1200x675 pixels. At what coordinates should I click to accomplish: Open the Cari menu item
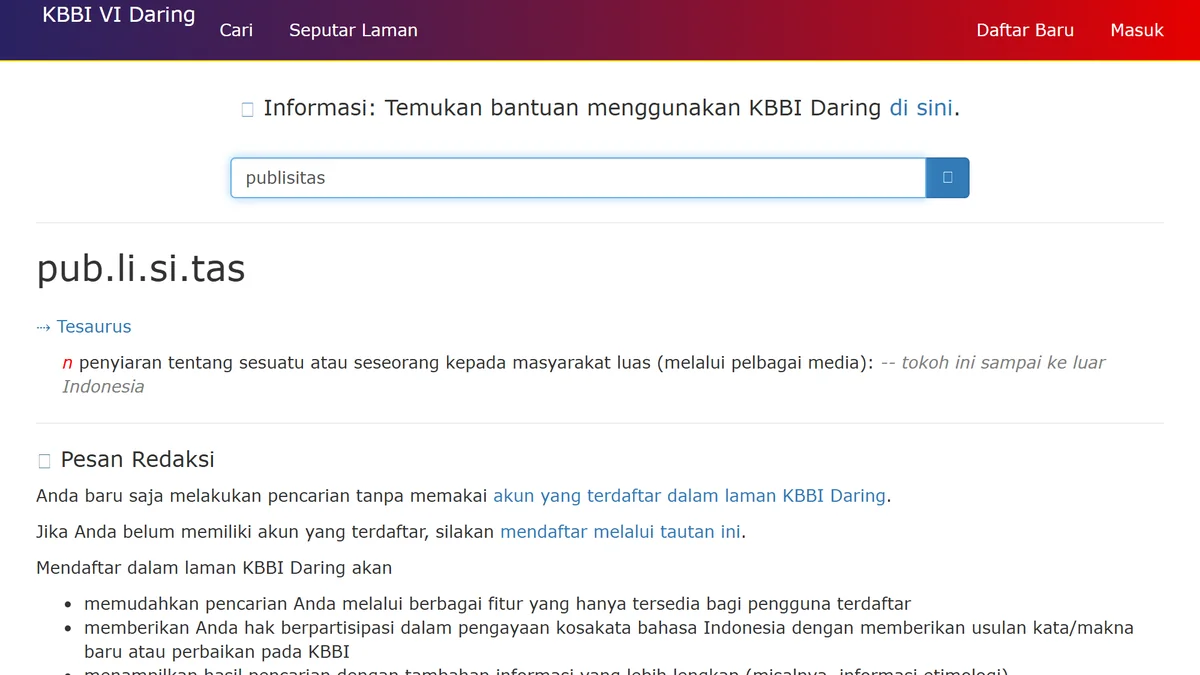tap(236, 30)
